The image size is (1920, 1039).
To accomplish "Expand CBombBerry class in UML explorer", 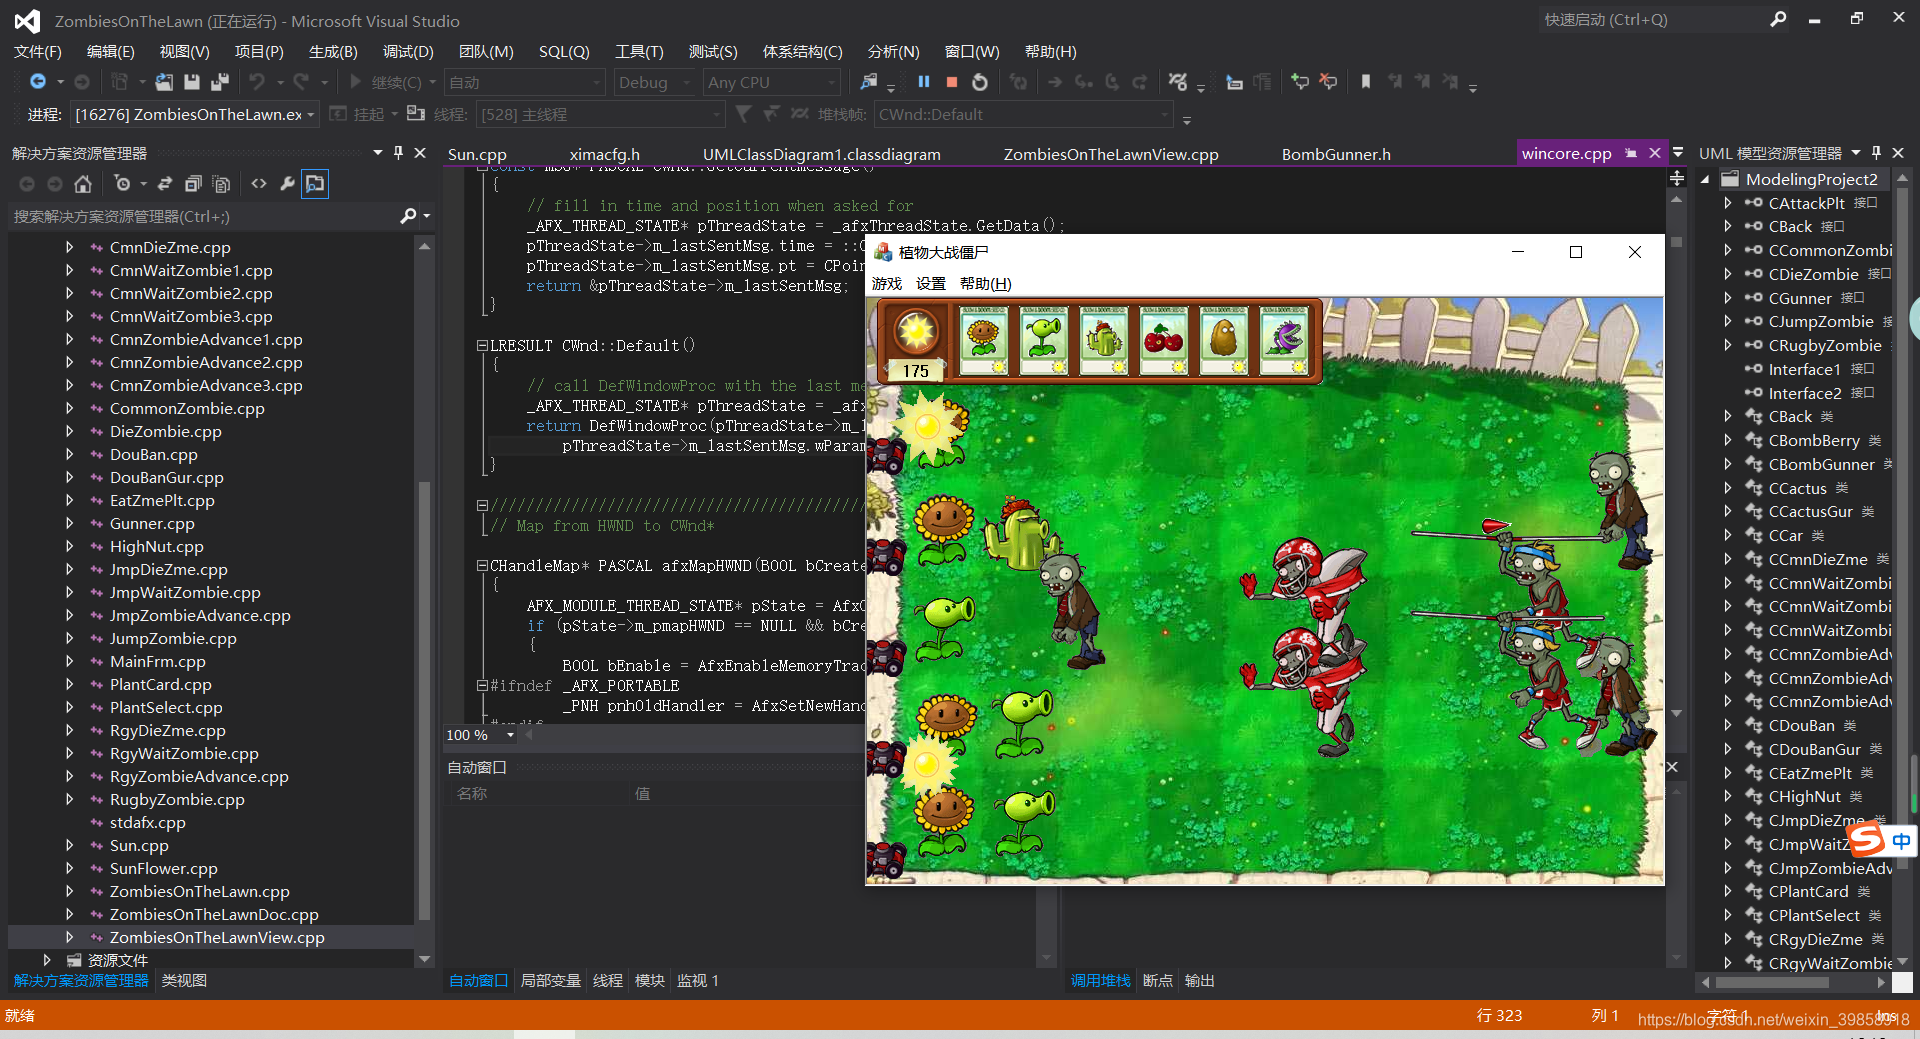I will pos(1727,440).
